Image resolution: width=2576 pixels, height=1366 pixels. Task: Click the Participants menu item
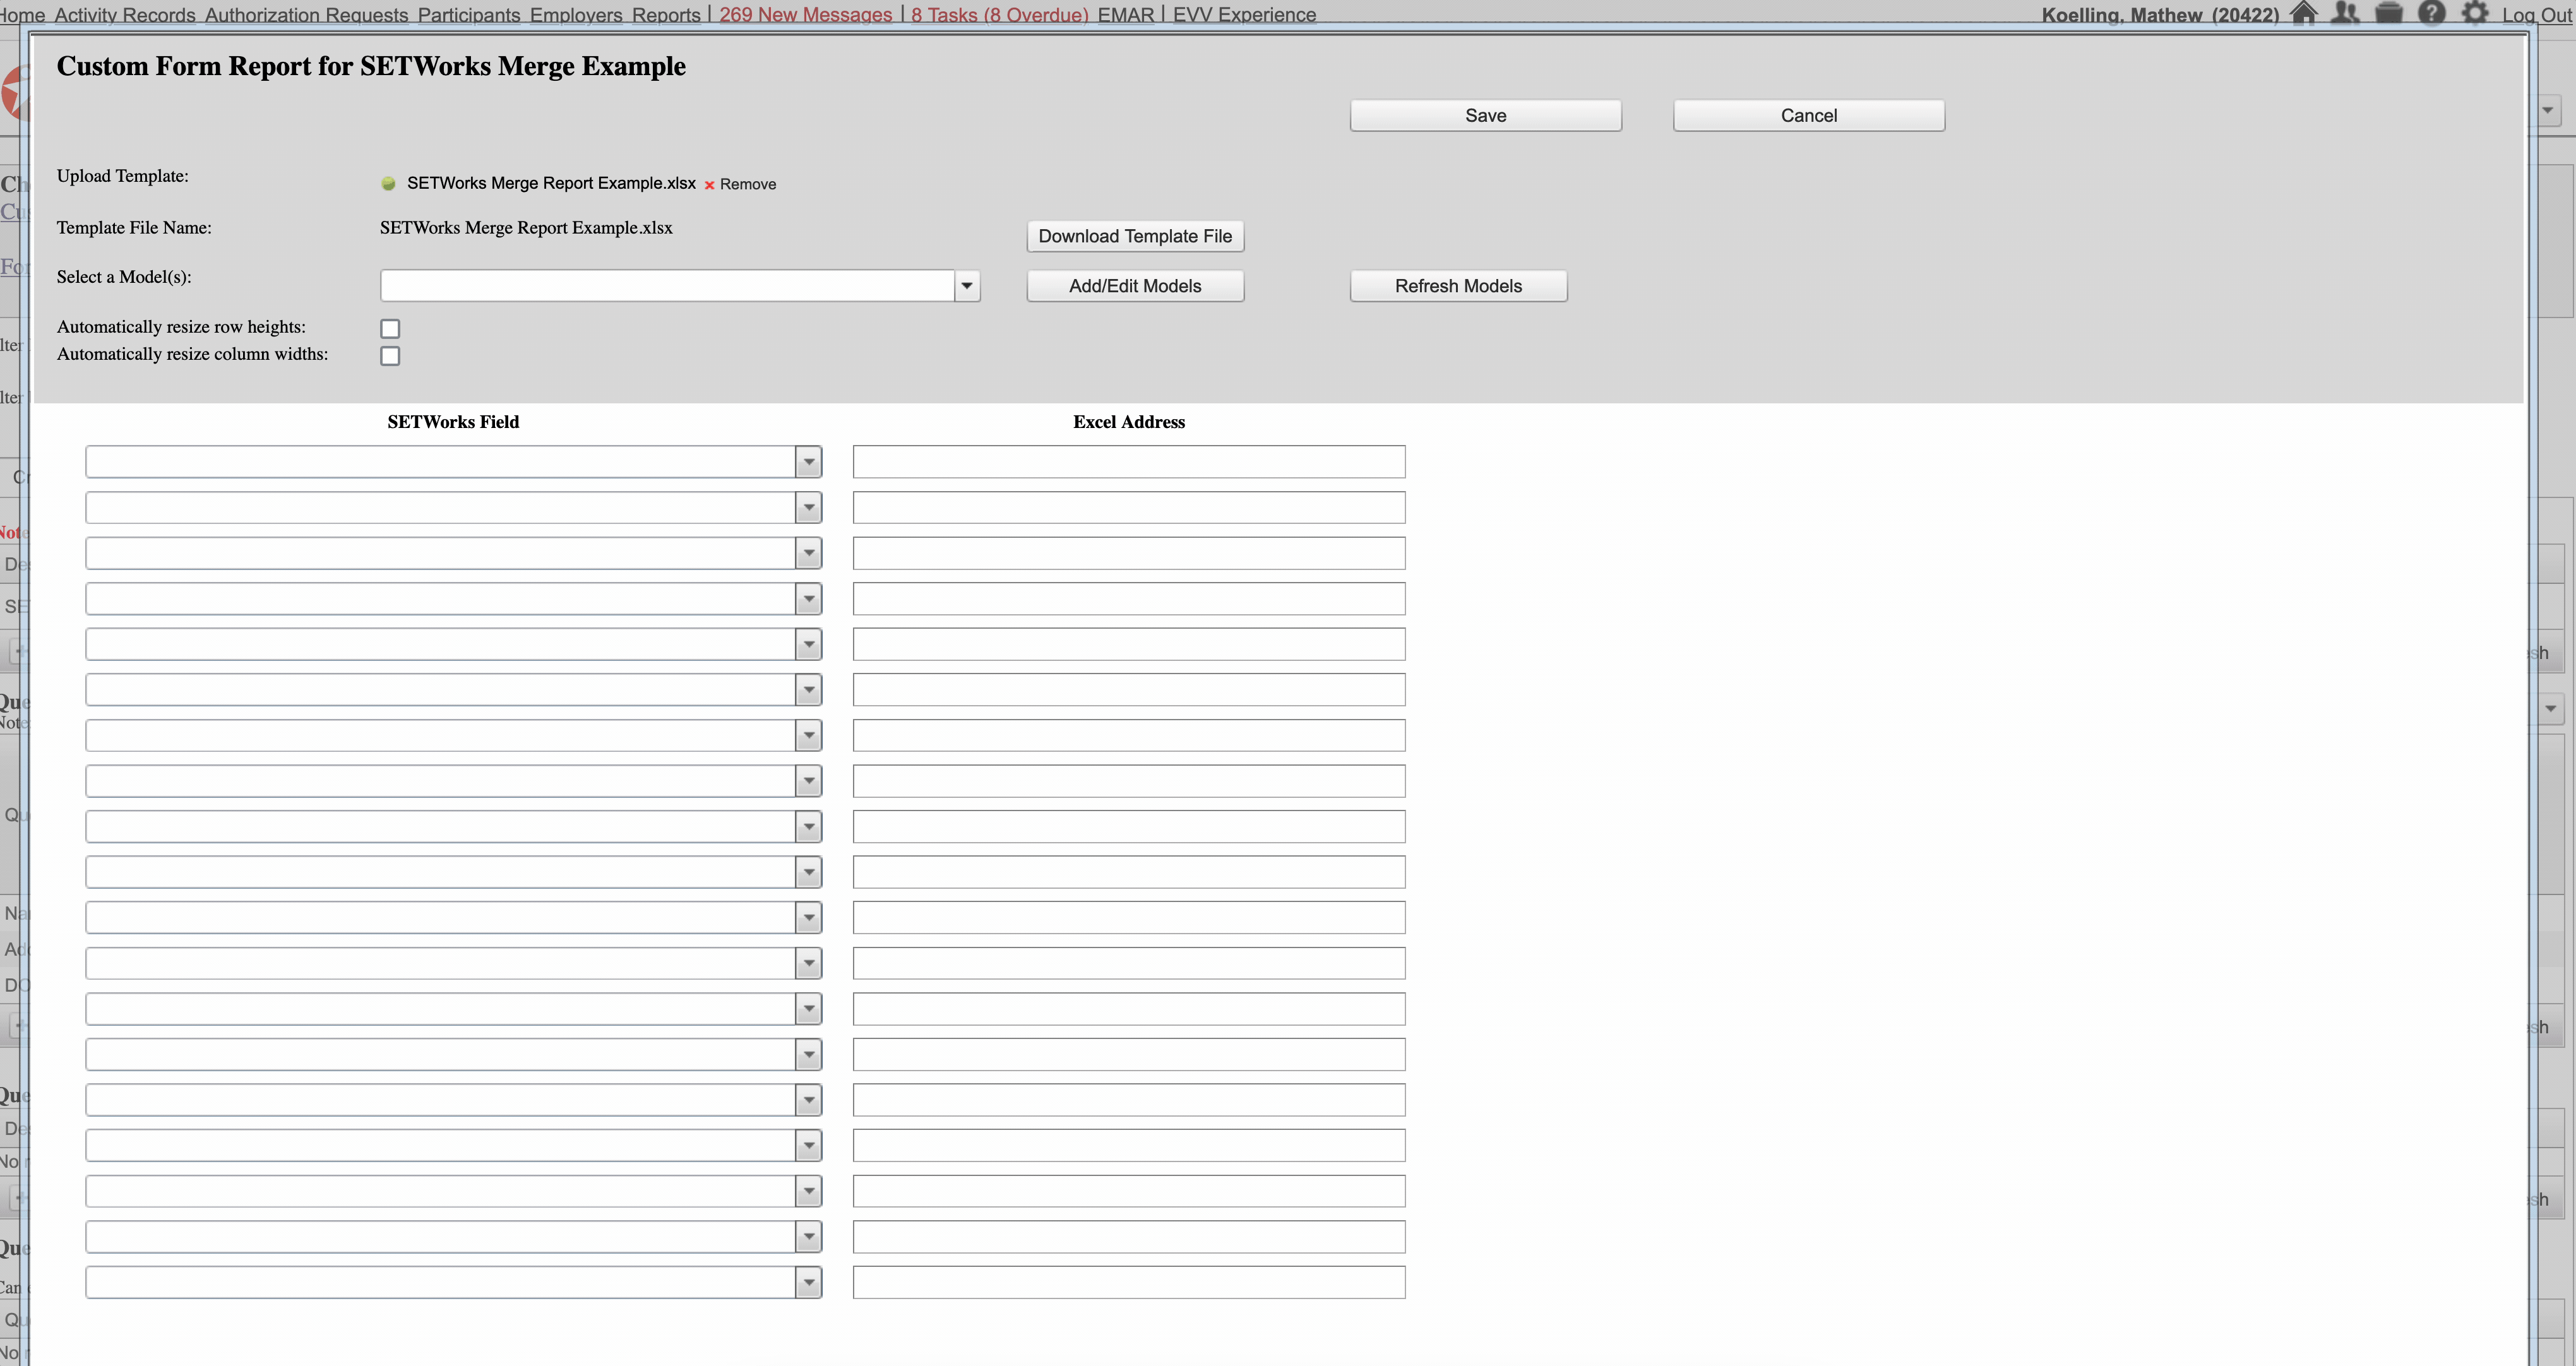468,15
